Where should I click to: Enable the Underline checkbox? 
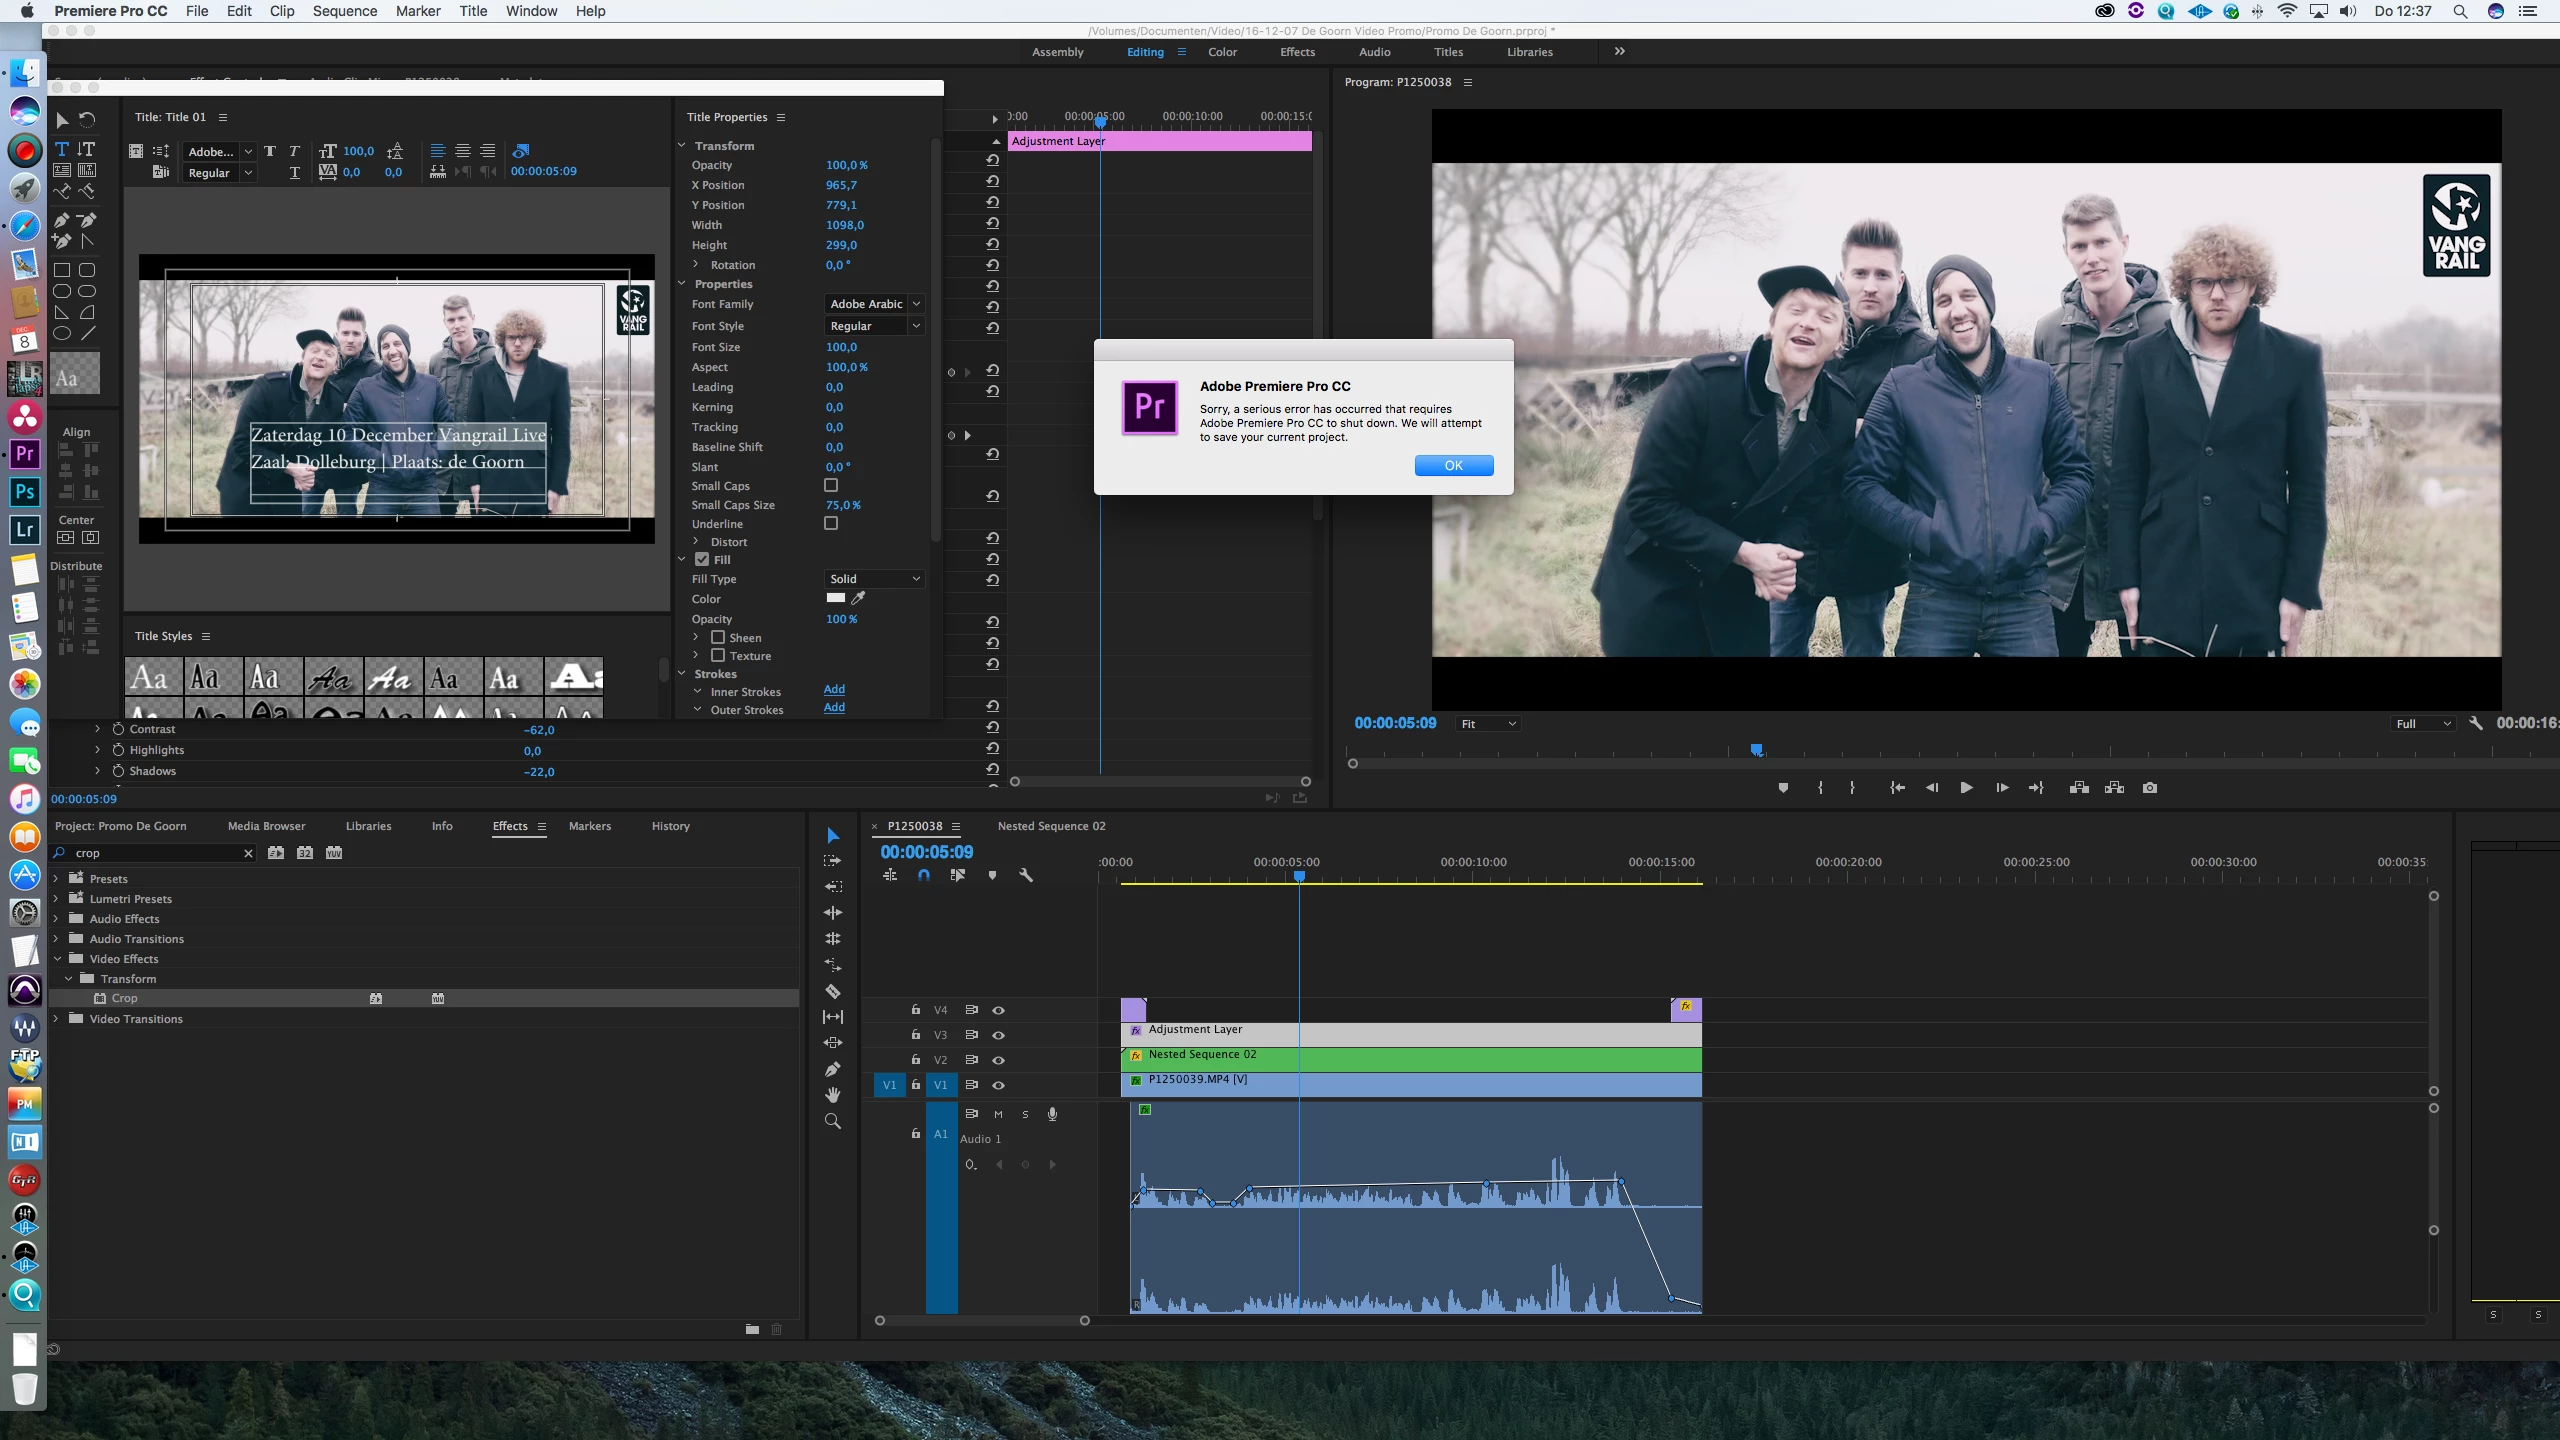tap(831, 523)
